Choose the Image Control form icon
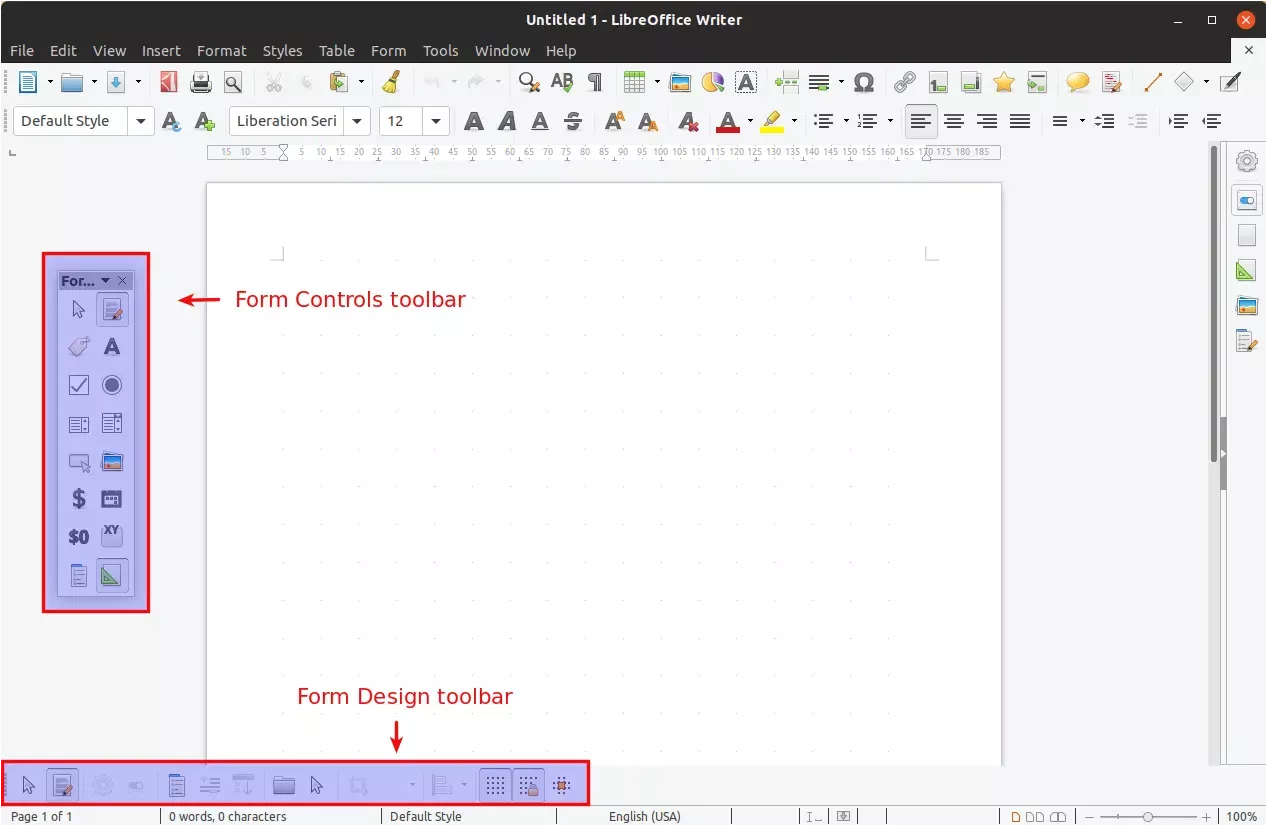This screenshot has height=825, width=1266. 112,461
